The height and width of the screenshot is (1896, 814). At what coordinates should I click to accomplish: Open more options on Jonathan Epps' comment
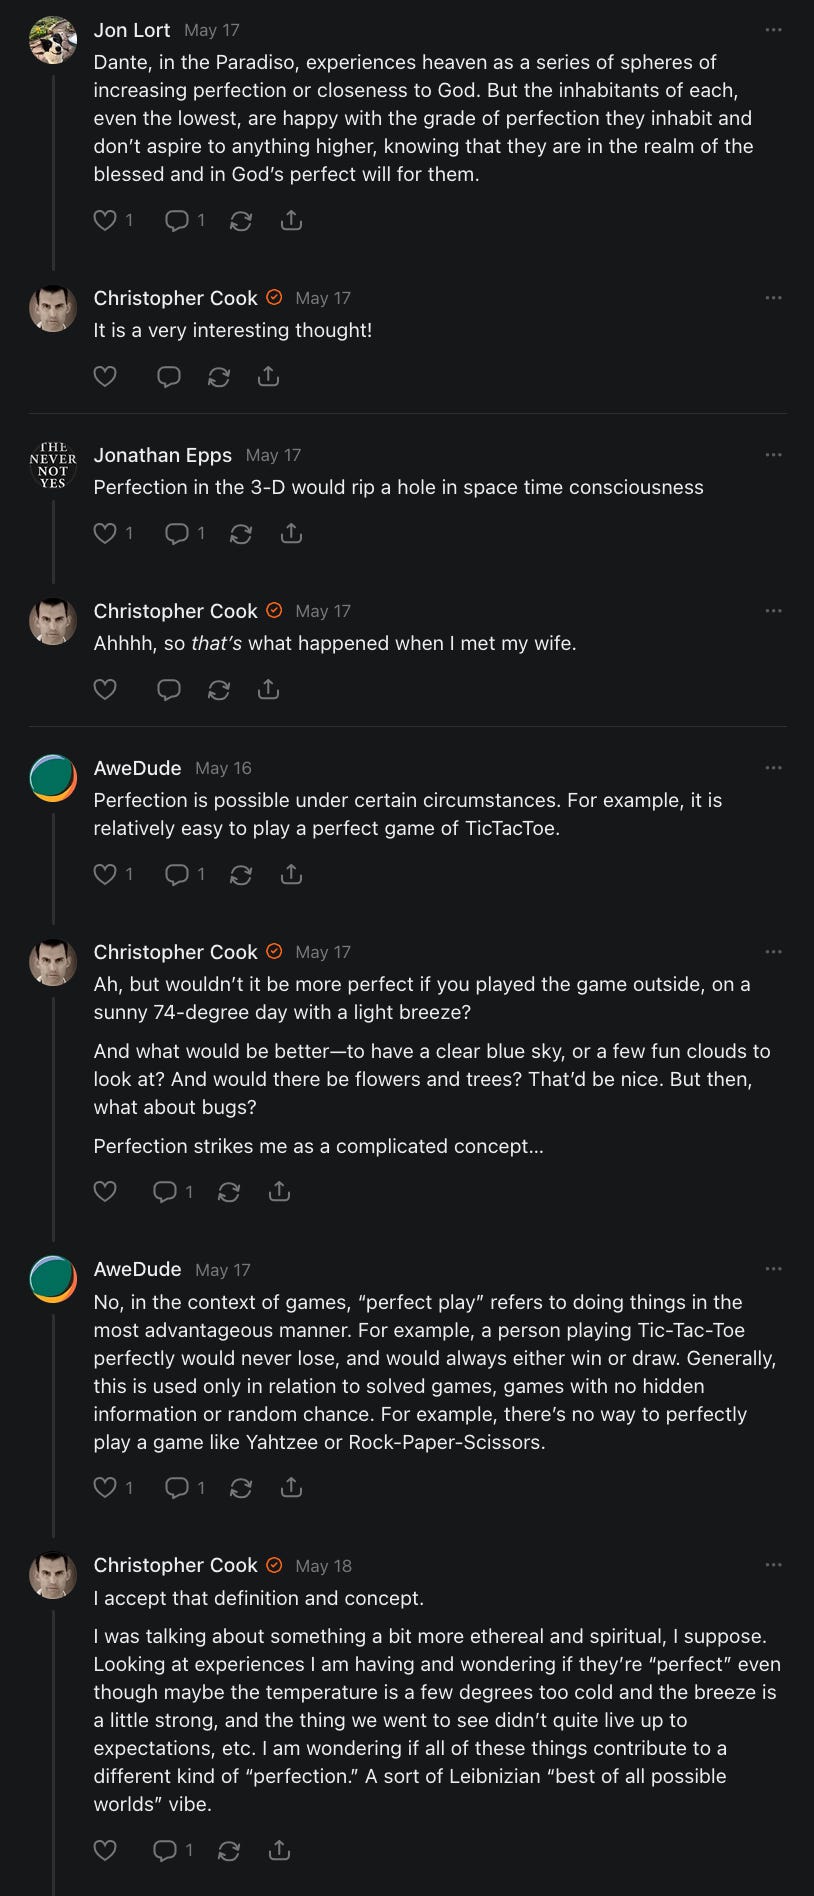773,455
